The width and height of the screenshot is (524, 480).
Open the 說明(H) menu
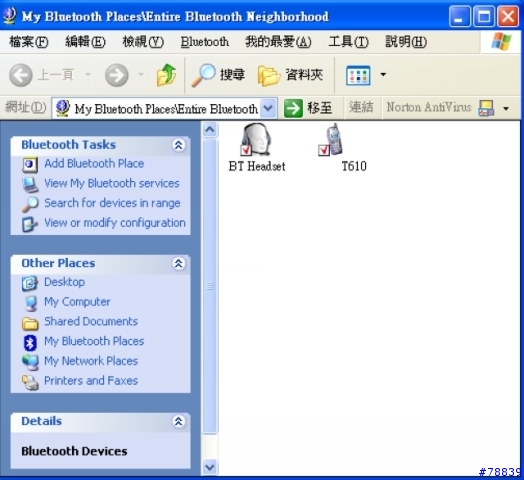406,42
